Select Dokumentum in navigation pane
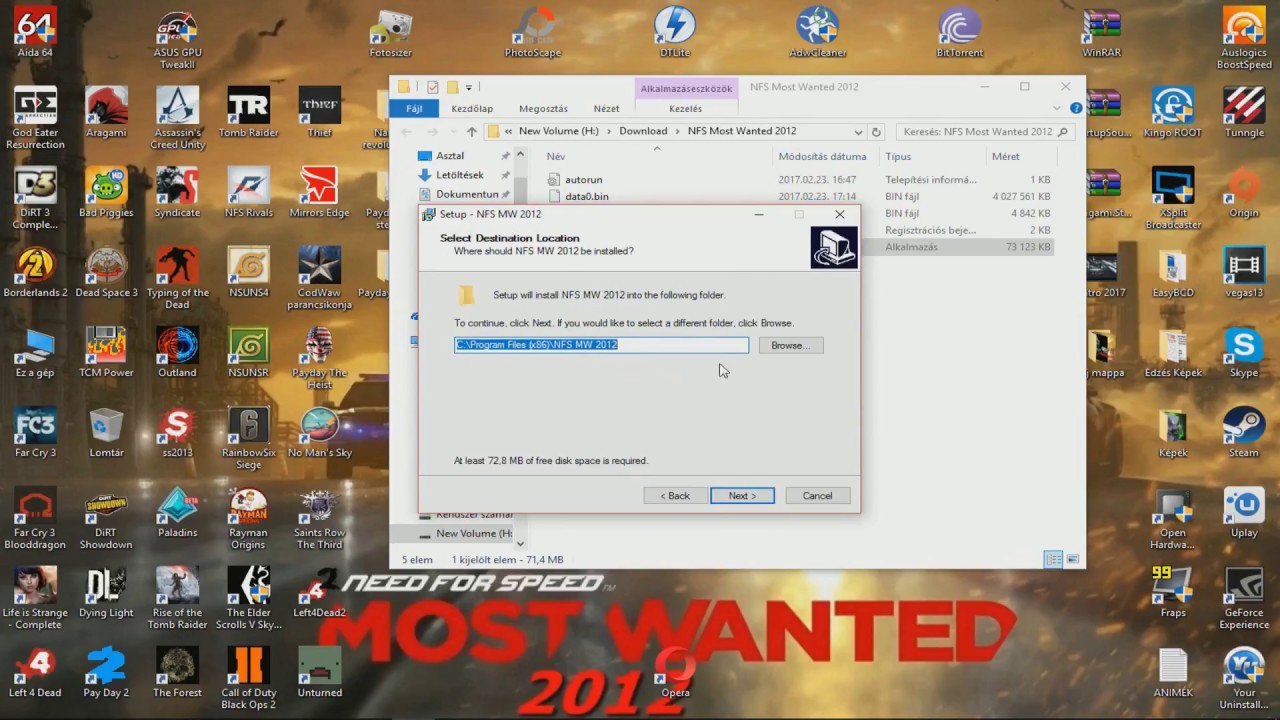Viewport: 1280px width, 720px height. click(x=467, y=194)
